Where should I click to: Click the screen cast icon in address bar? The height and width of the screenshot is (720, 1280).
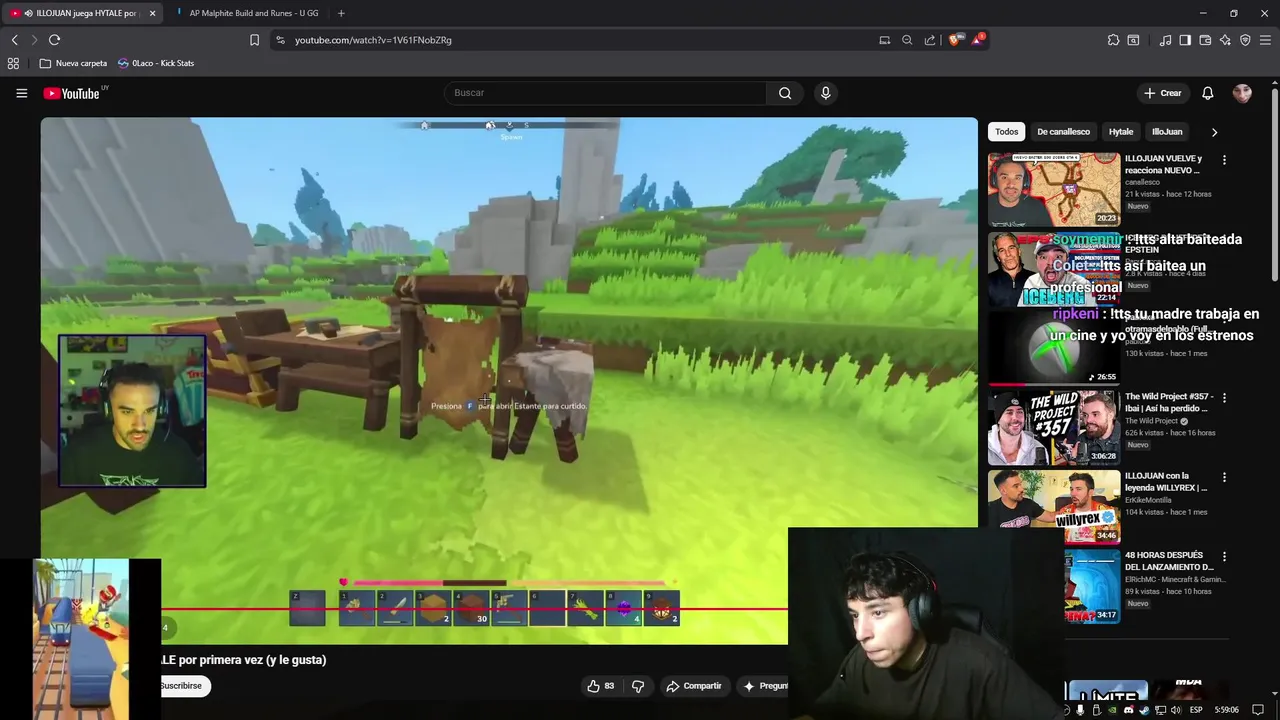(x=884, y=40)
